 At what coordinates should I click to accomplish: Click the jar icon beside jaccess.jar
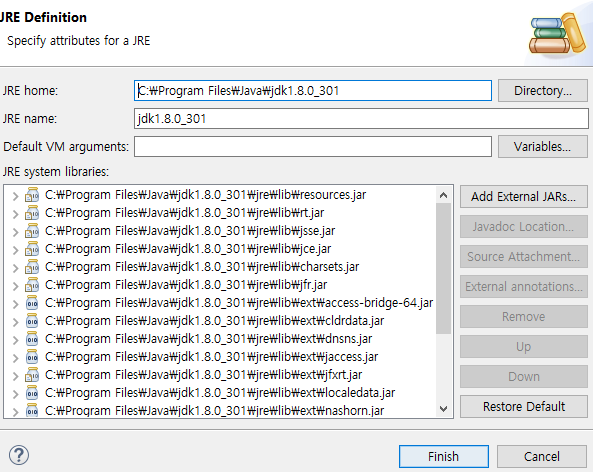coord(32,357)
